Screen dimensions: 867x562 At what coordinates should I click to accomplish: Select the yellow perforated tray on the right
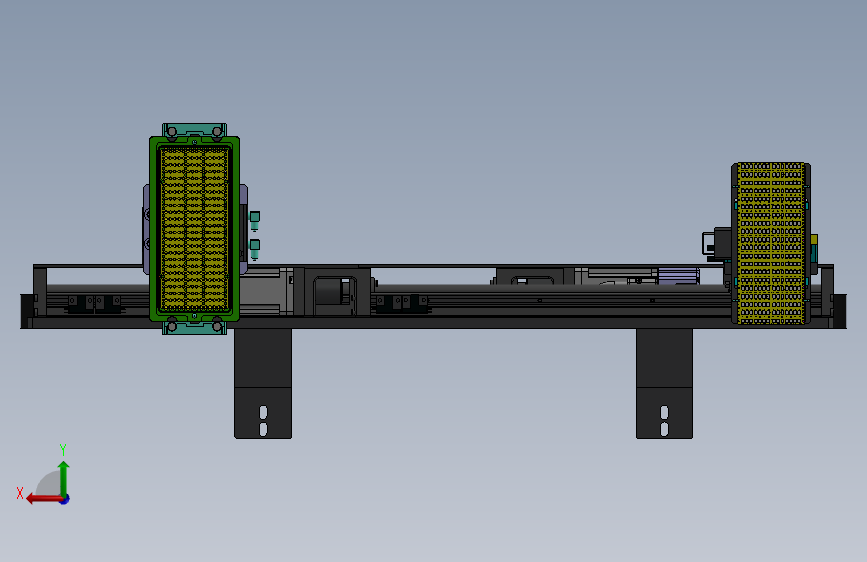point(771,243)
